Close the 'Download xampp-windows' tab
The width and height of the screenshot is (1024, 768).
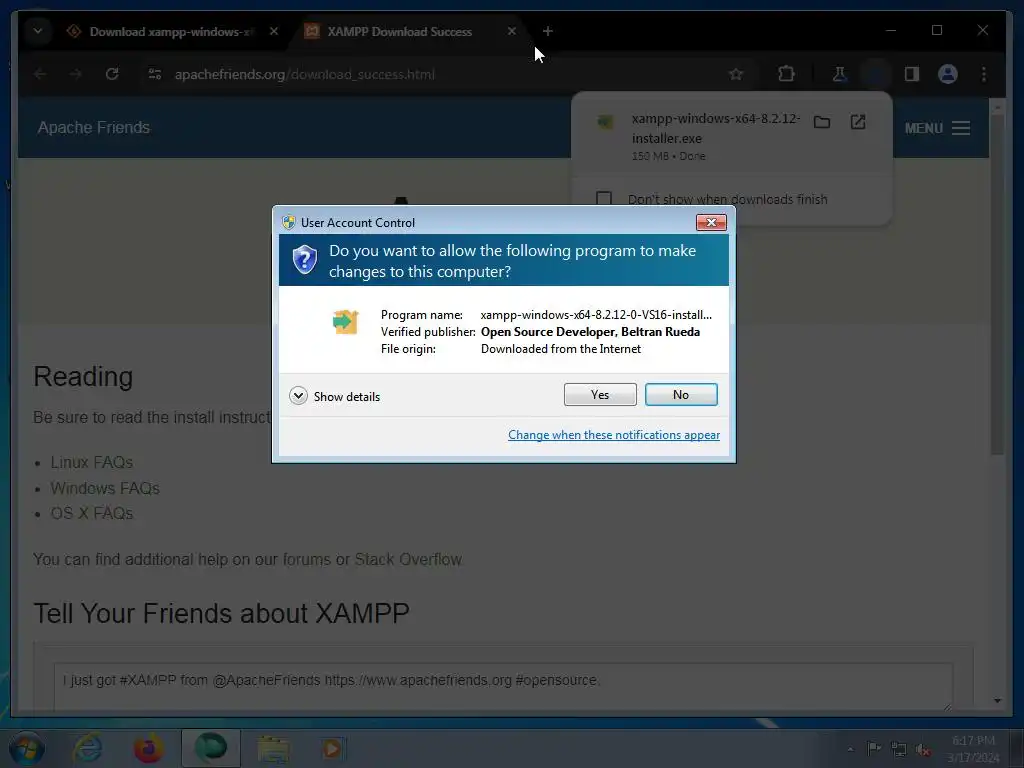[x=274, y=31]
